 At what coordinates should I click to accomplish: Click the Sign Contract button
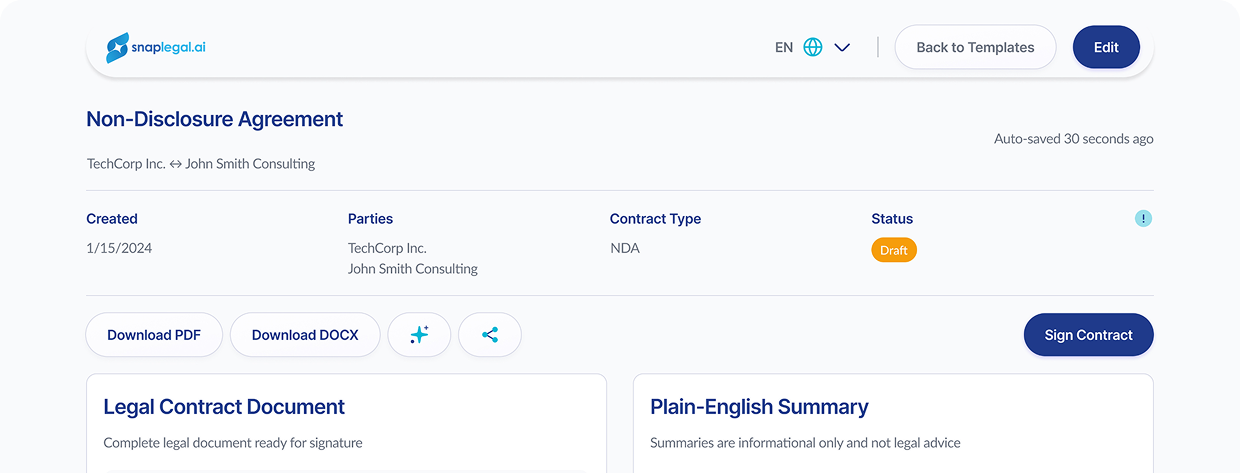(1088, 335)
